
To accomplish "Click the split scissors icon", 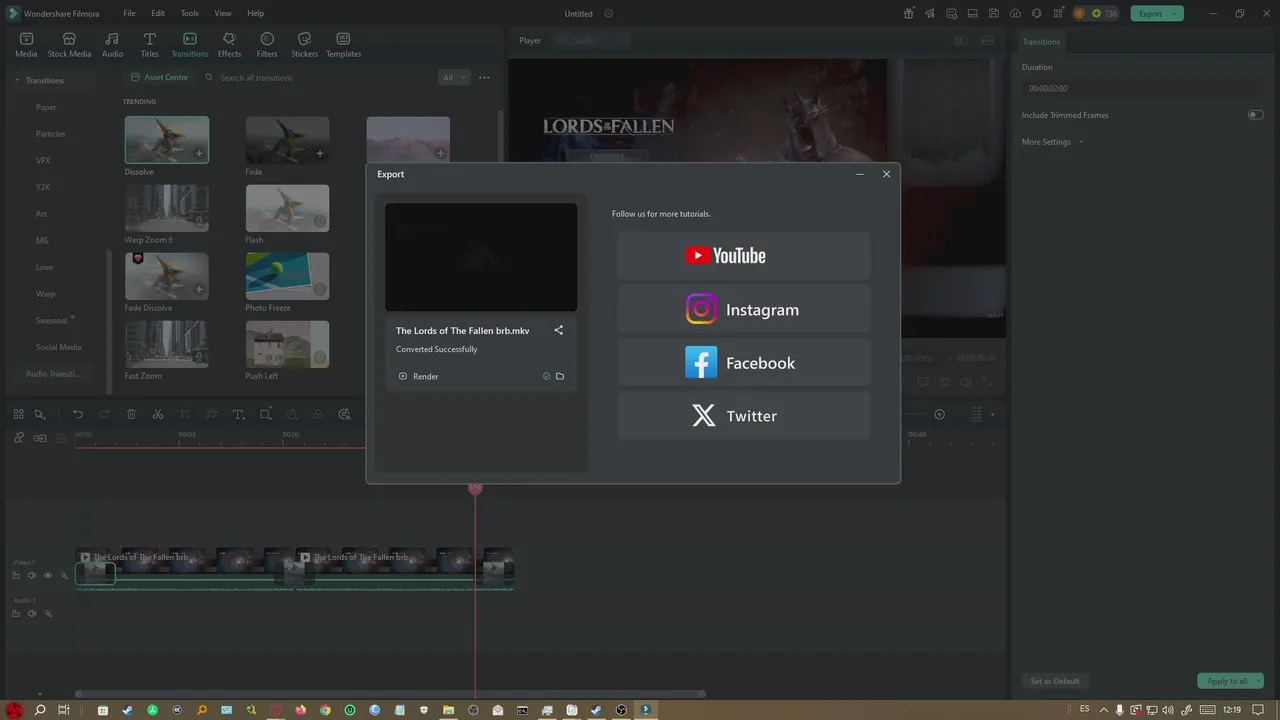I will [x=158, y=414].
